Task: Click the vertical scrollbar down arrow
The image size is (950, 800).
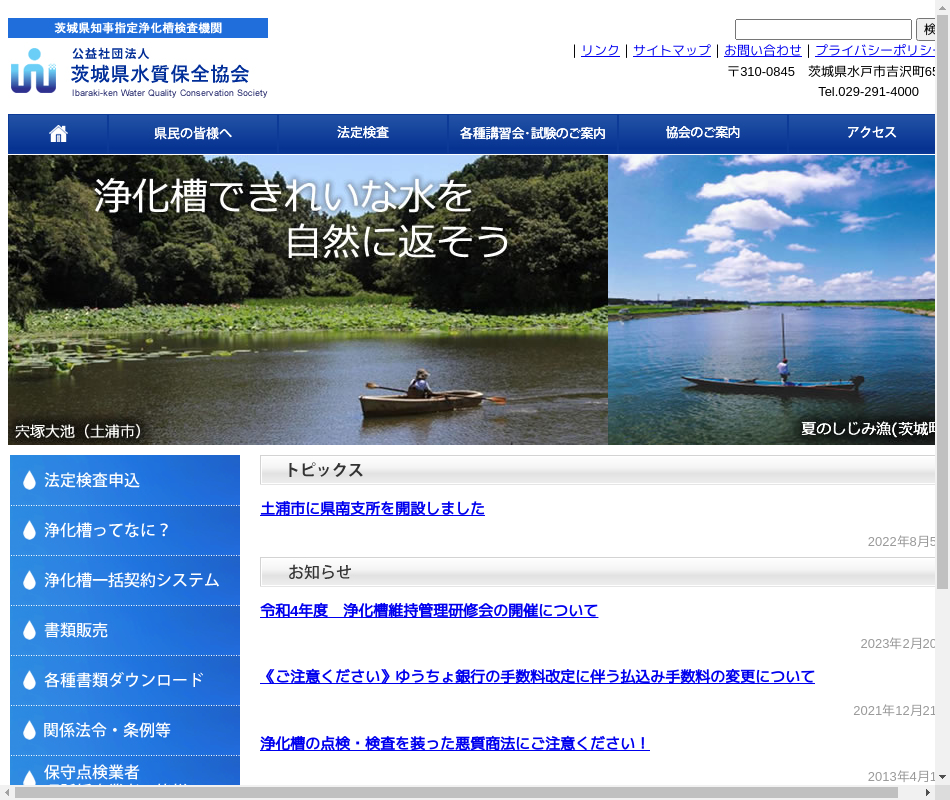Action: click(942, 777)
